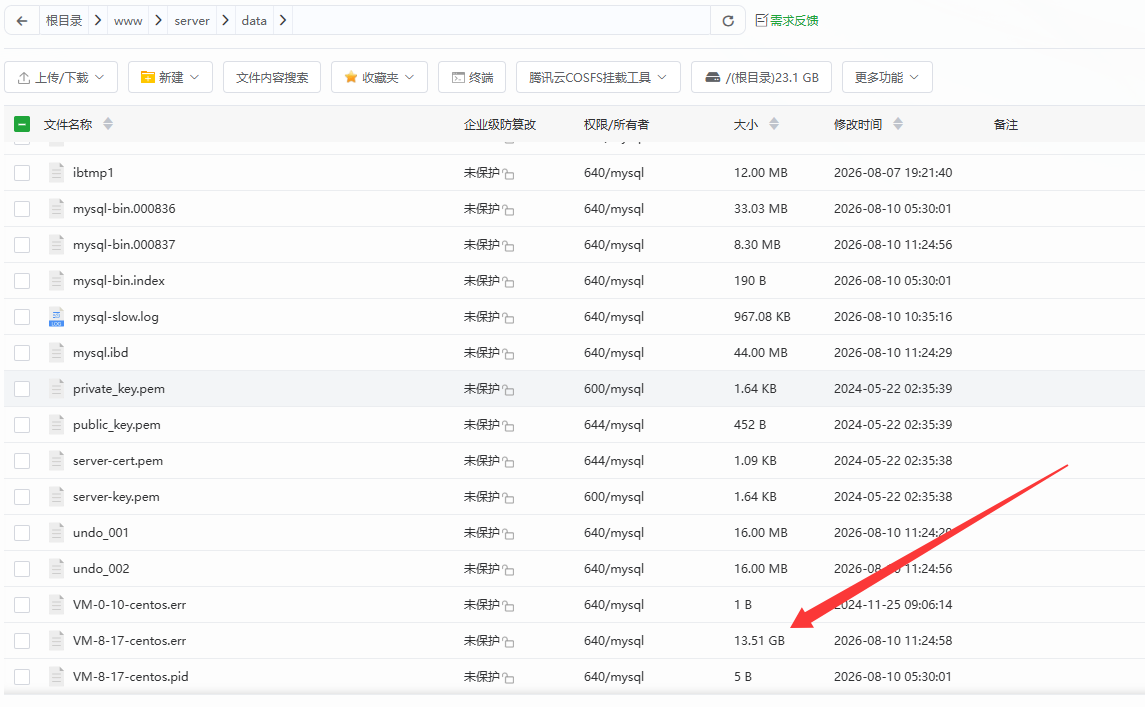Launch the 终端 terminal button
This screenshot has height=707, width=1145.
[472, 77]
